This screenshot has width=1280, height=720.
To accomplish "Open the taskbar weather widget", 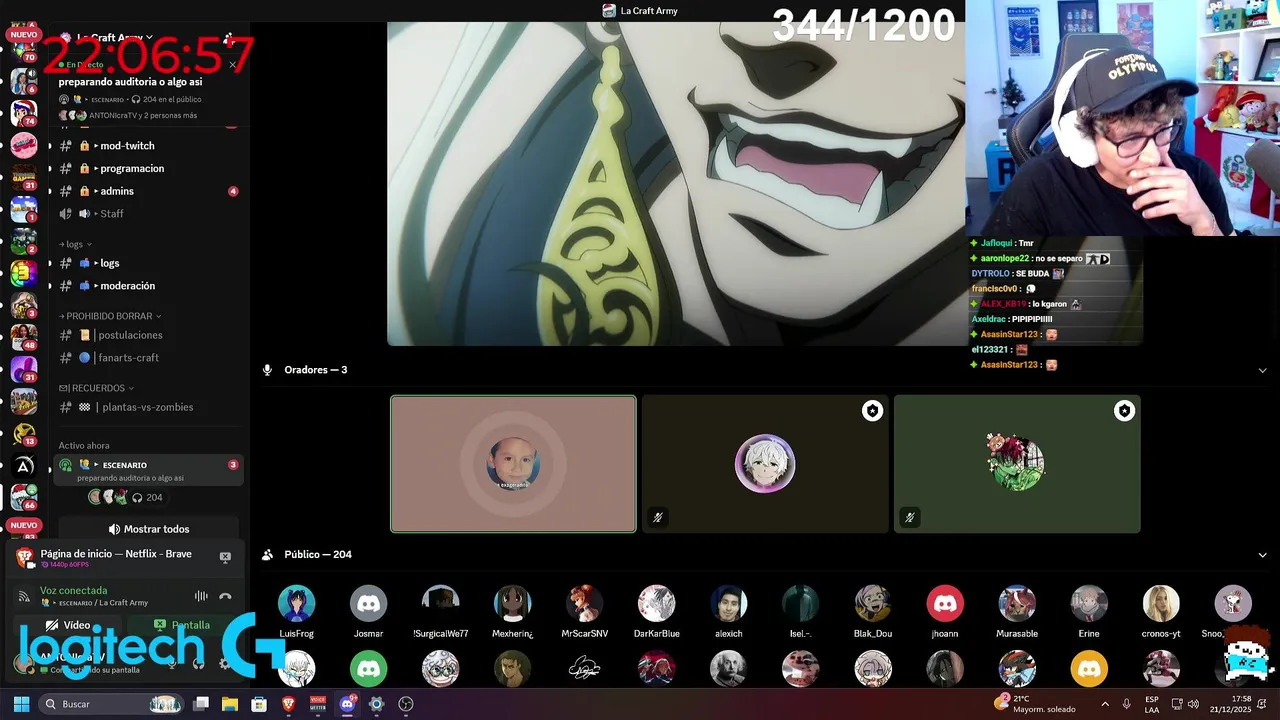I will [1034, 704].
